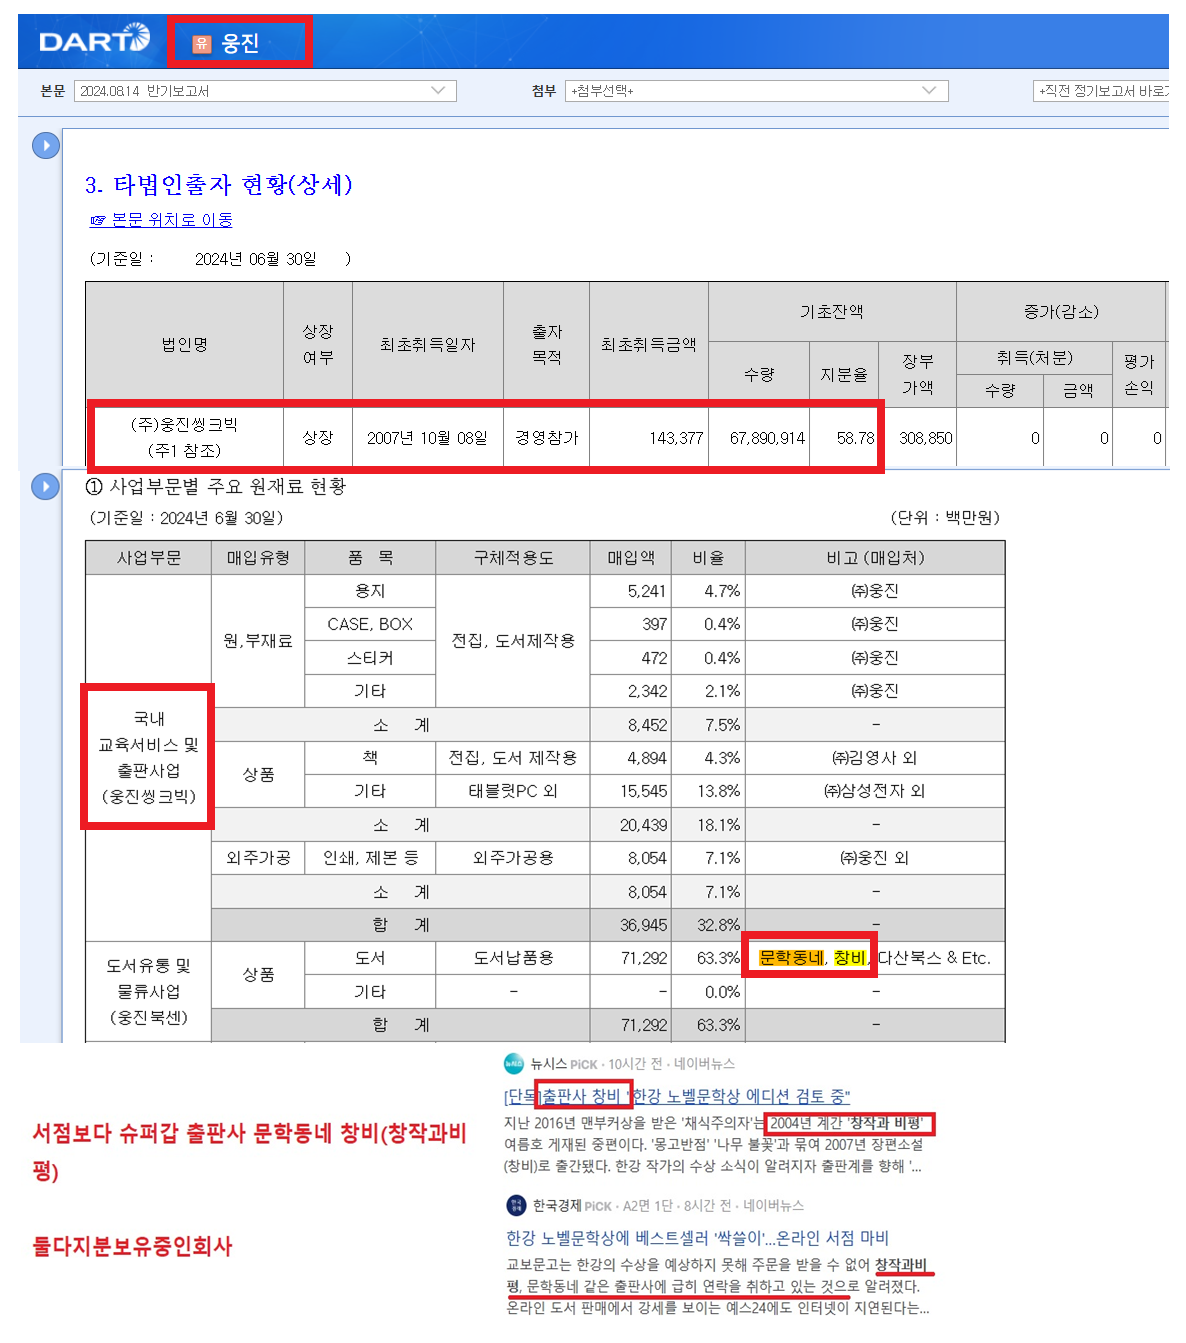Click the DART logo
The width and height of the screenshot is (1186, 1343).
pos(94,40)
